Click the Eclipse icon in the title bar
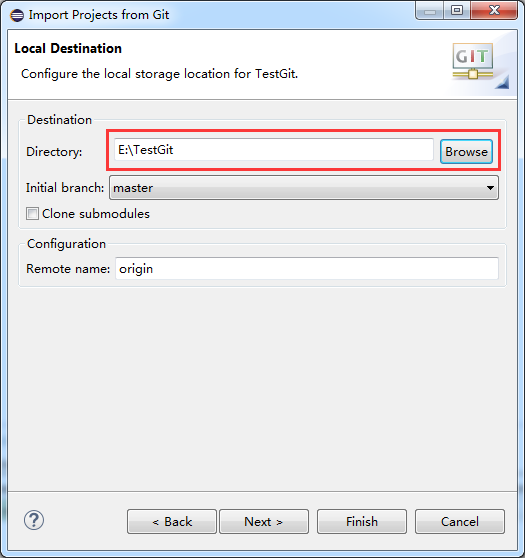Image resolution: width=525 pixels, height=558 pixels. (x=17, y=15)
